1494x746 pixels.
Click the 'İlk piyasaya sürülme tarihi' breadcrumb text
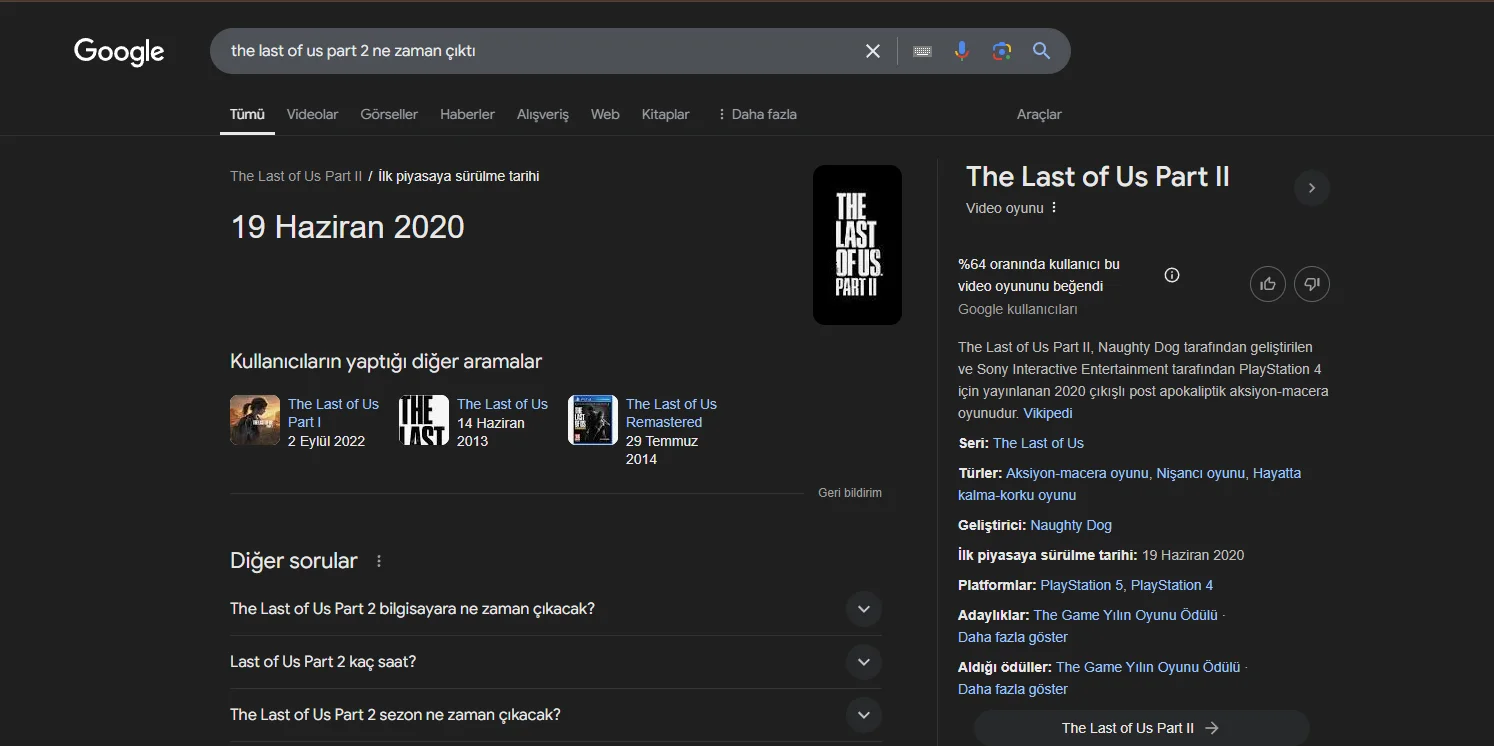459,176
